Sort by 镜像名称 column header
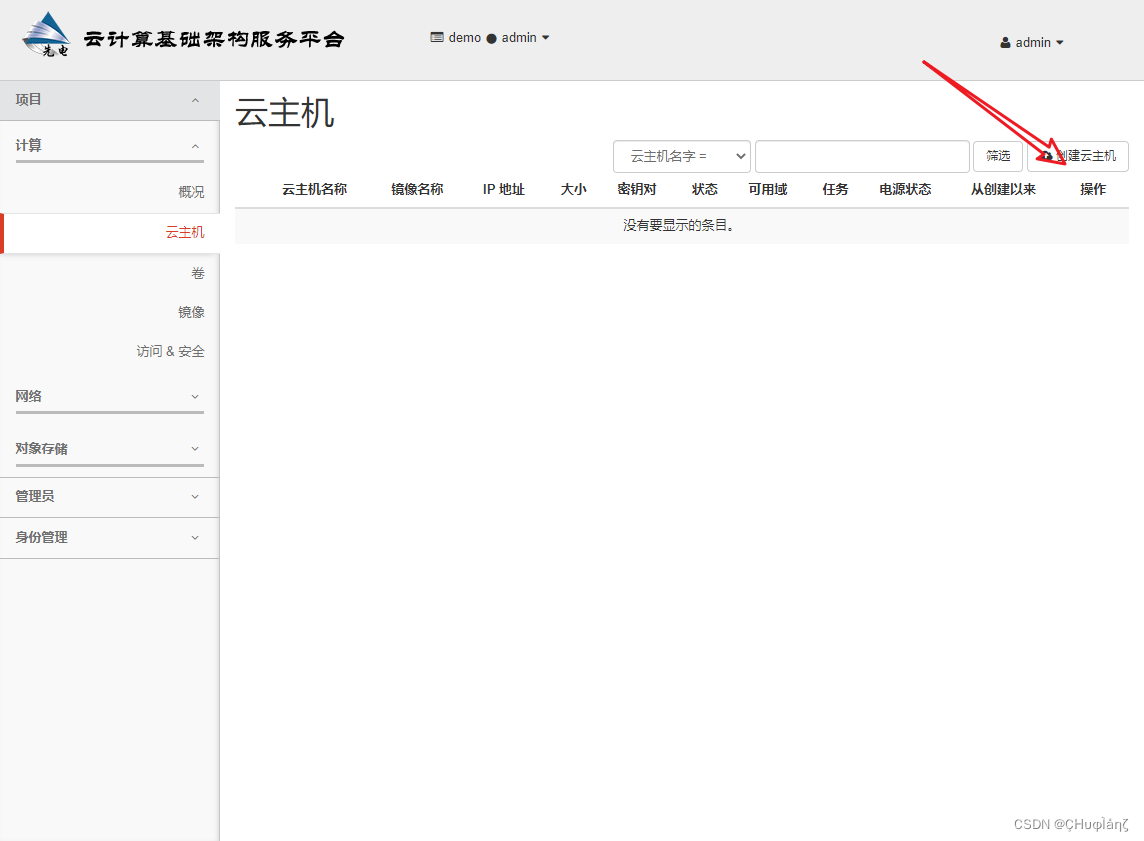Screen dimensions: 1144x841 pyautogui.click(x=417, y=190)
